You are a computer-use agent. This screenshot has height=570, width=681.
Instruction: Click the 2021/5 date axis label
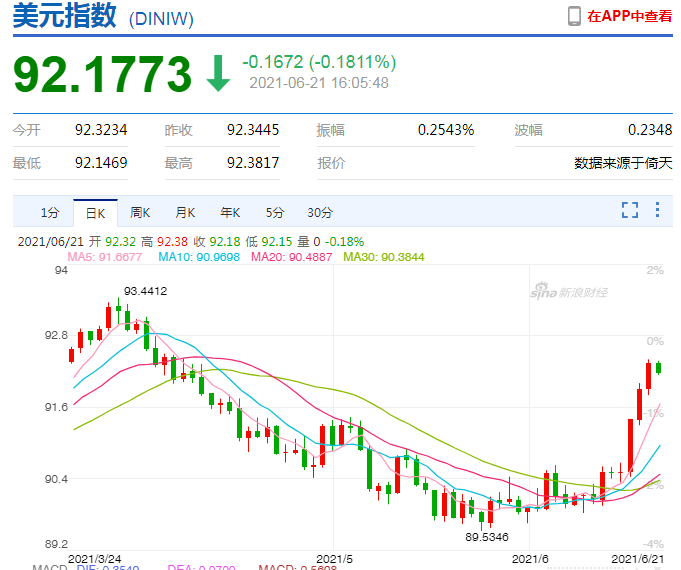334,559
